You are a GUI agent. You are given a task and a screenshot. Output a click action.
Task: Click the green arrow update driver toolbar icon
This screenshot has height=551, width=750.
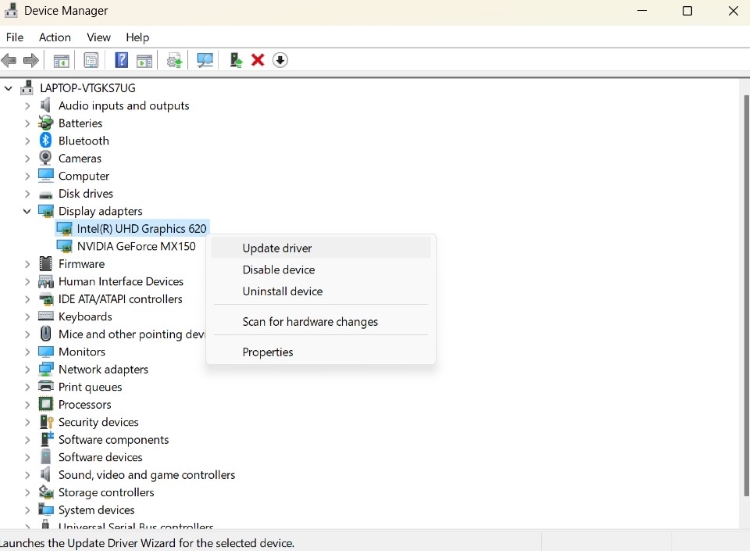pos(235,60)
